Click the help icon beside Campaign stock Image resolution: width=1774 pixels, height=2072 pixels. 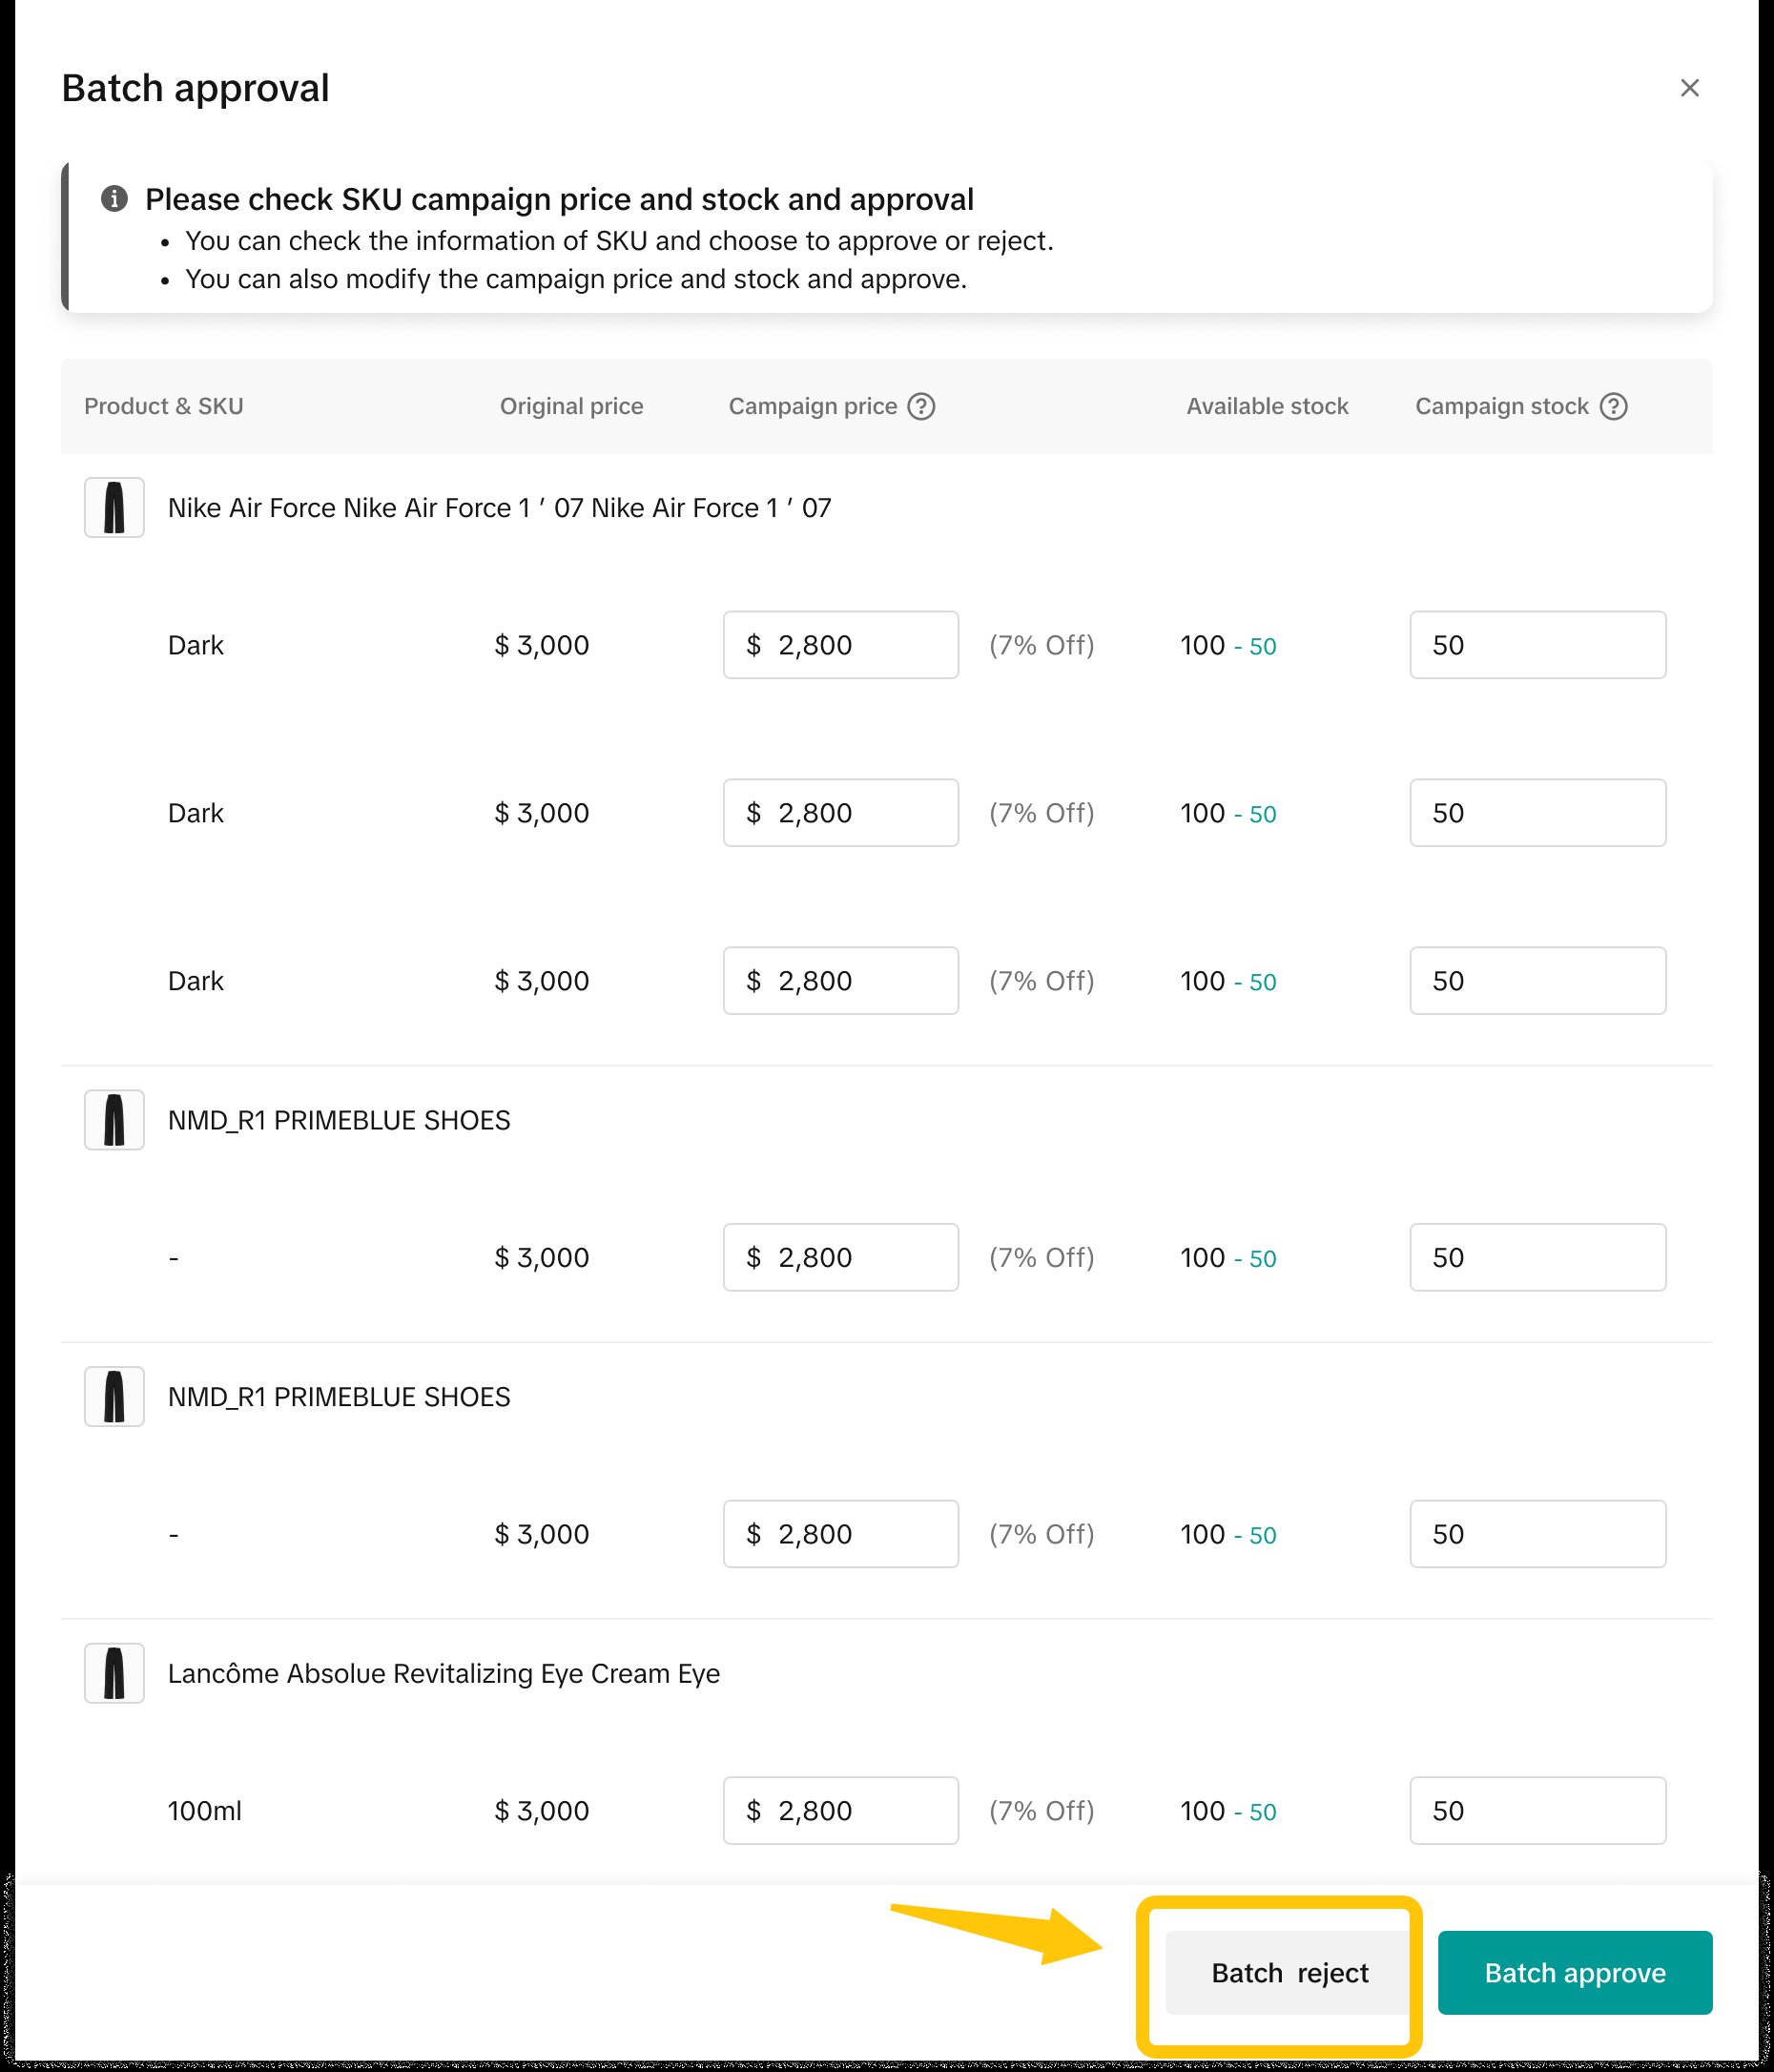point(1613,406)
